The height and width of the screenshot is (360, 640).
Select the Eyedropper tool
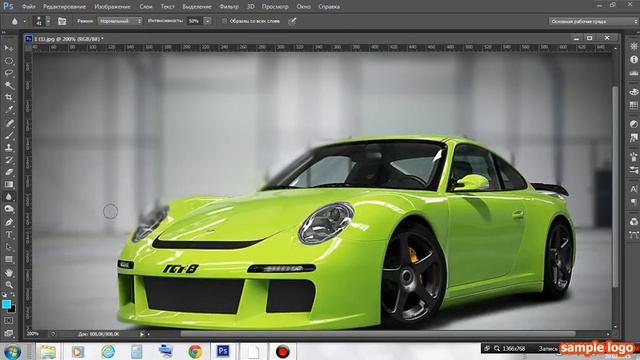click(9, 110)
